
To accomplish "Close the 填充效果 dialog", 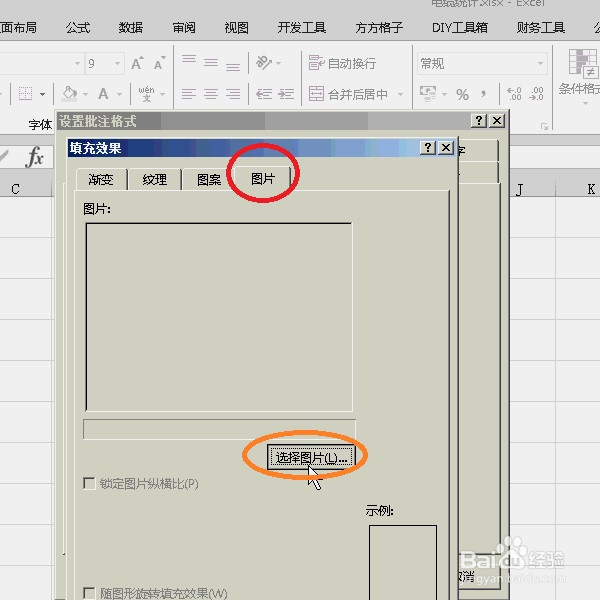I will pyautogui.click(x=446, y=148).
